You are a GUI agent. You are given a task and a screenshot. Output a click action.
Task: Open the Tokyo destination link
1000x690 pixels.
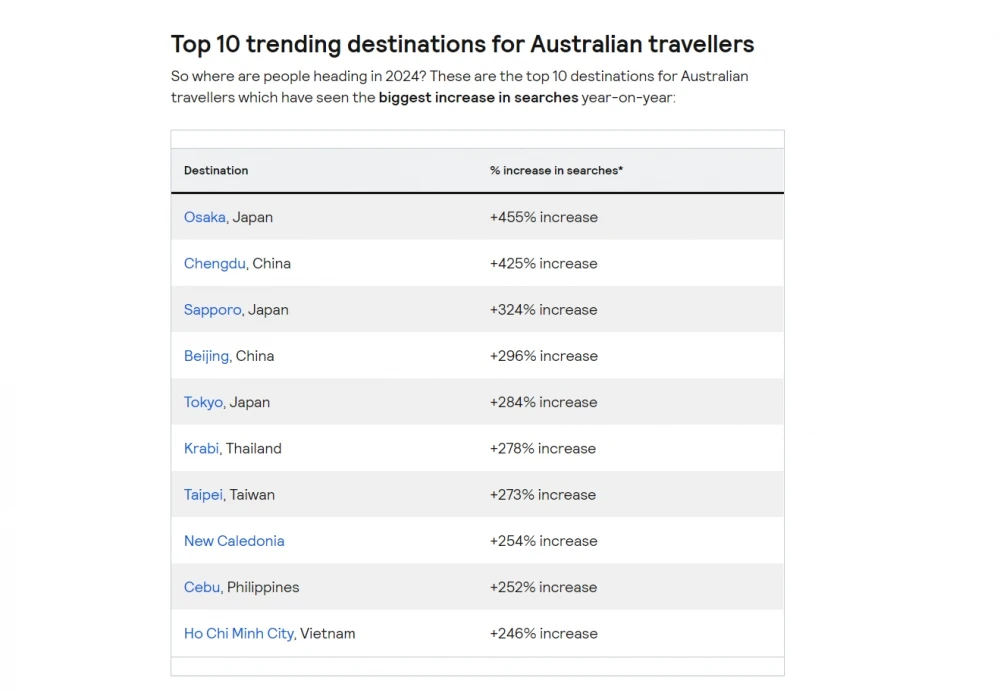point(203,402)
